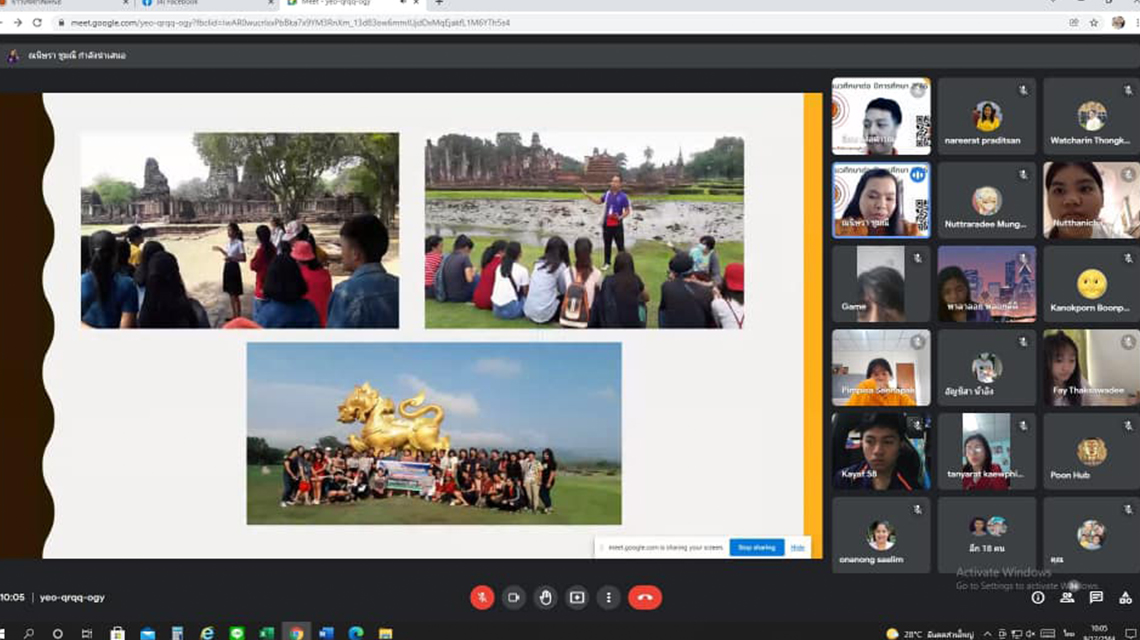
Task: Open the 'อีก 18 คน' more participants tile
Action: coord(987,535)
